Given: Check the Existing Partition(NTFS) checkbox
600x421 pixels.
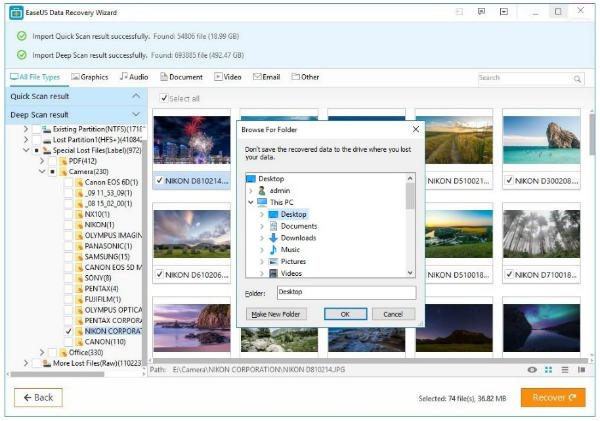Looking at the screenshot, I should 37,129.
